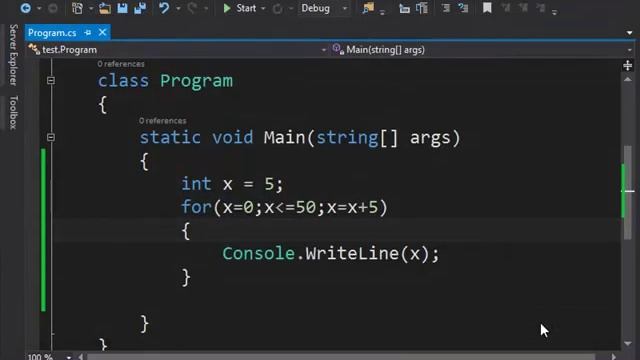Click the vertical scrollbar down arrow
Viewport: 640px width, 360px height.
[x=628, y=343]
